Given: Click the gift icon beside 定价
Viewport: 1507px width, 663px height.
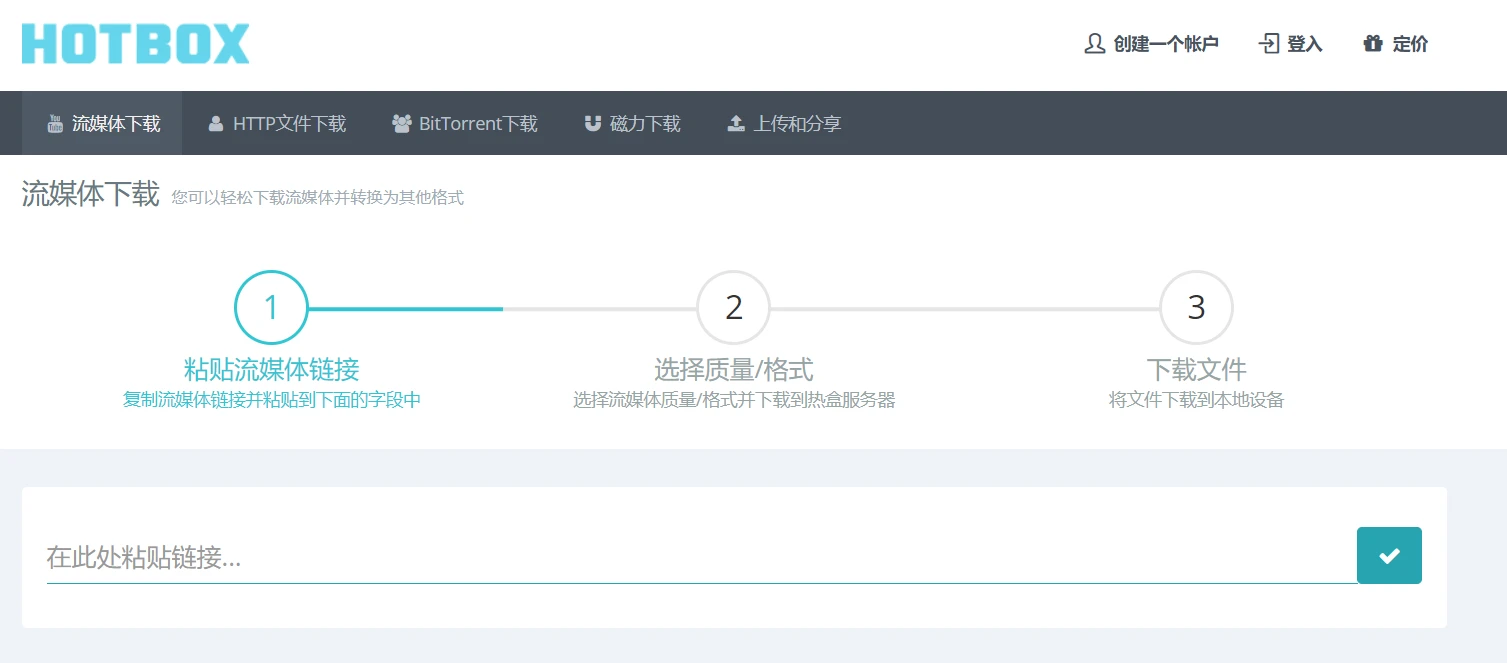Looking at the screenshot, I should tap(1373, 44).
